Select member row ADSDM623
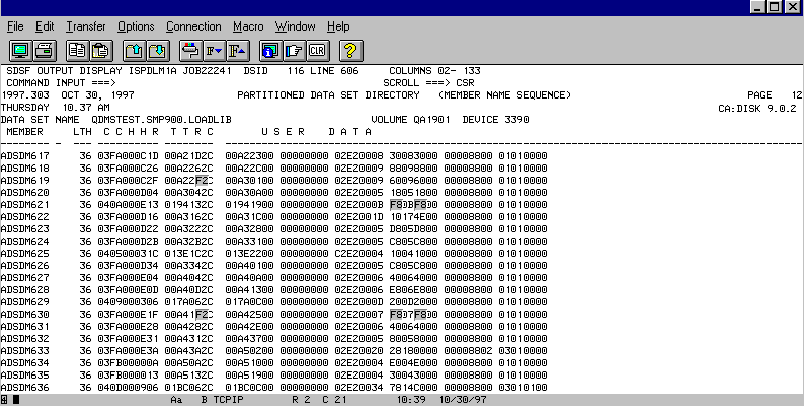The width and height of the screenshot is (804, 406). (274, 229)
